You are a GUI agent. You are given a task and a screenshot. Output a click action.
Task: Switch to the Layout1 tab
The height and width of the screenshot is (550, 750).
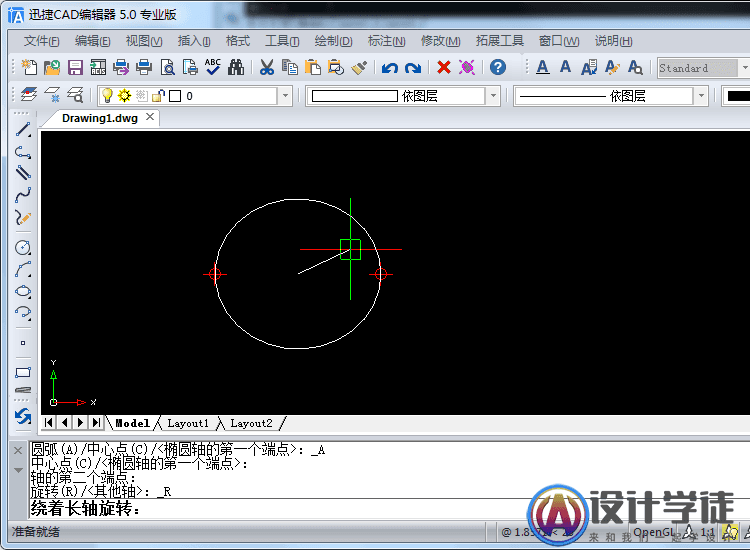[x=188, y=423]
